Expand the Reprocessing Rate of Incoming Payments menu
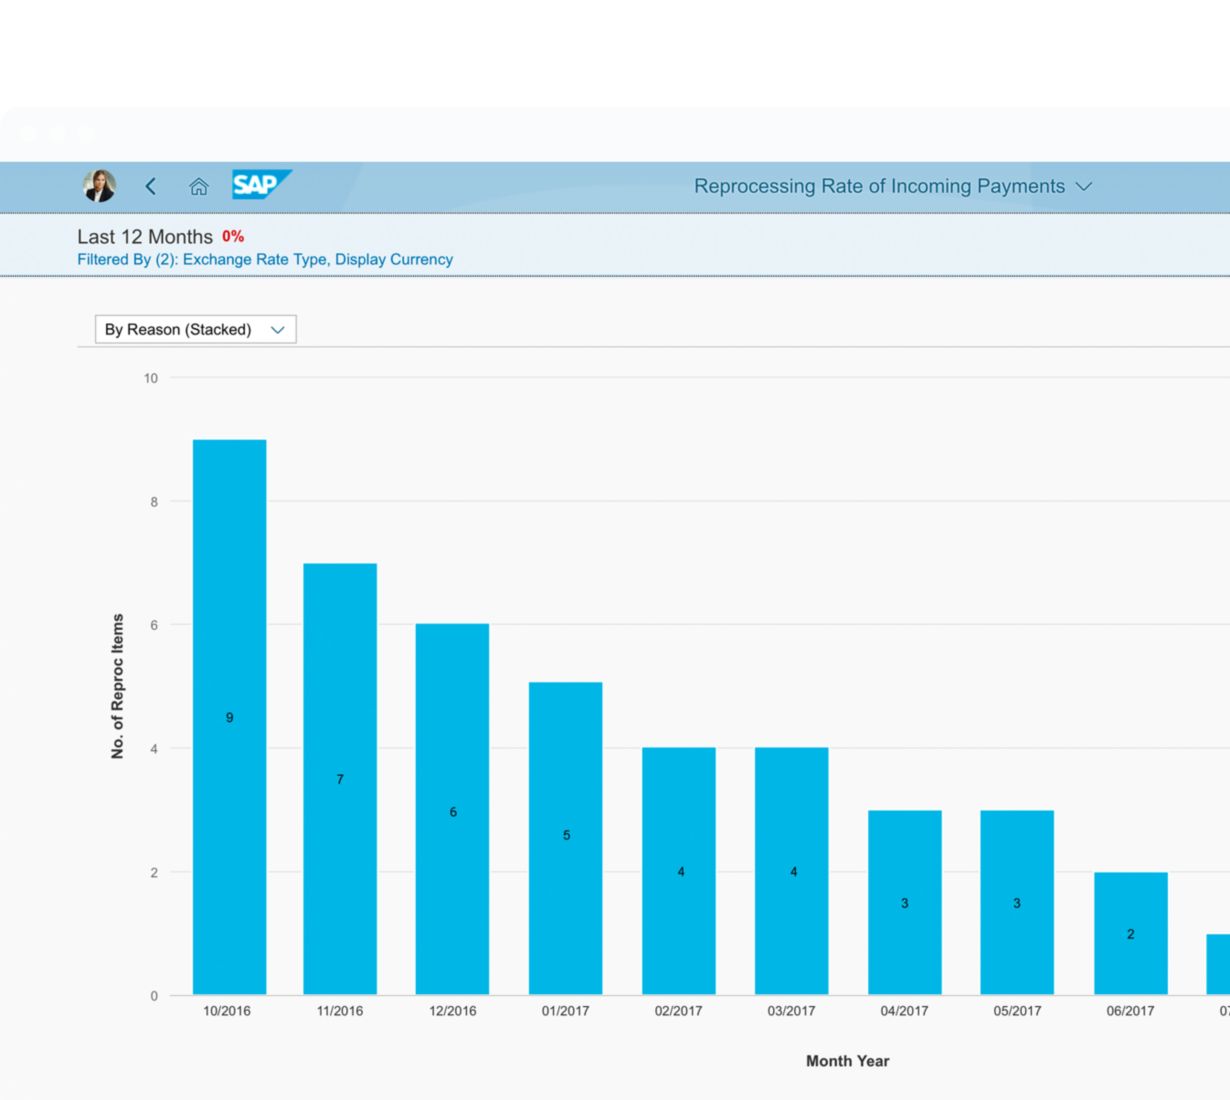The image size is (1230, 1100). tap(892, 187)
